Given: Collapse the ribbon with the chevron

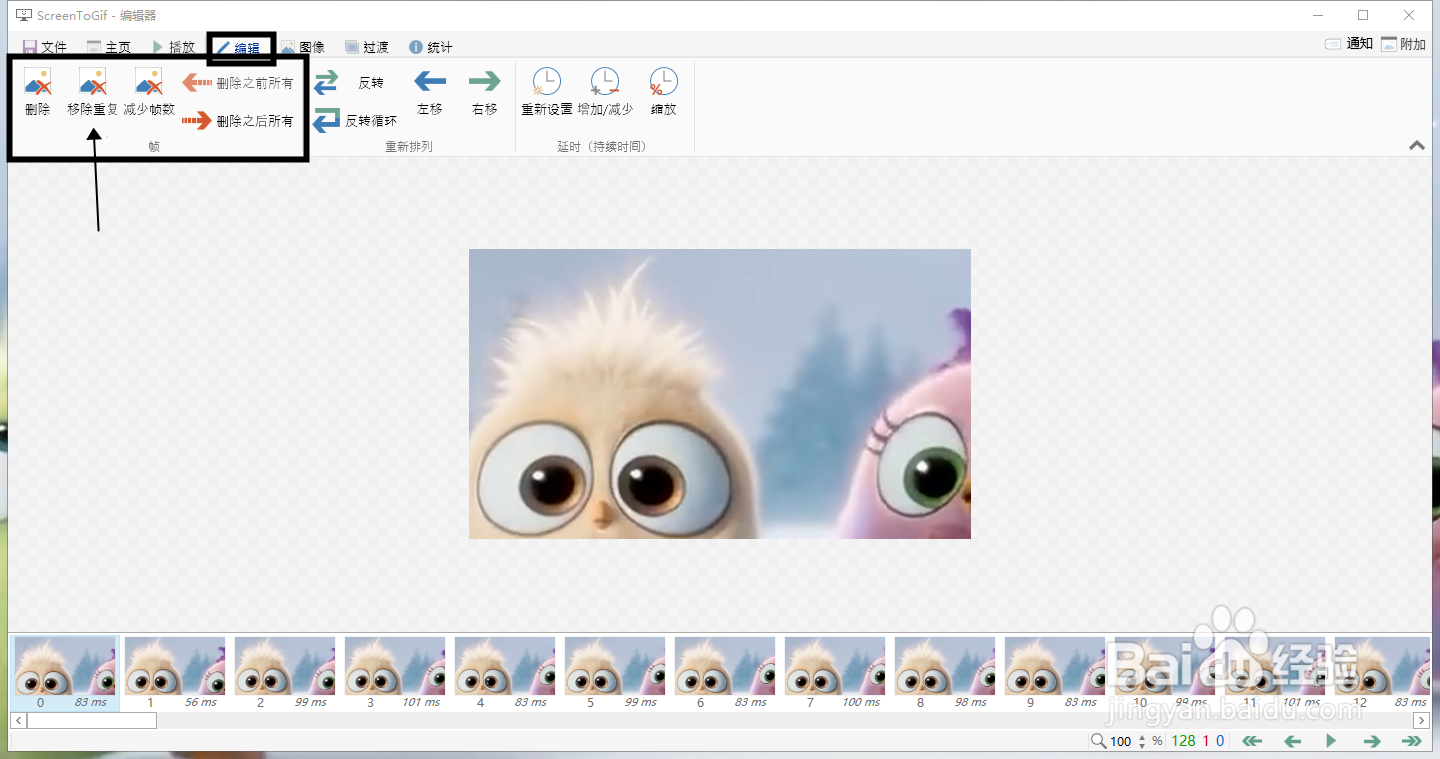Looking at the screenshot, I should [1417, 145].
